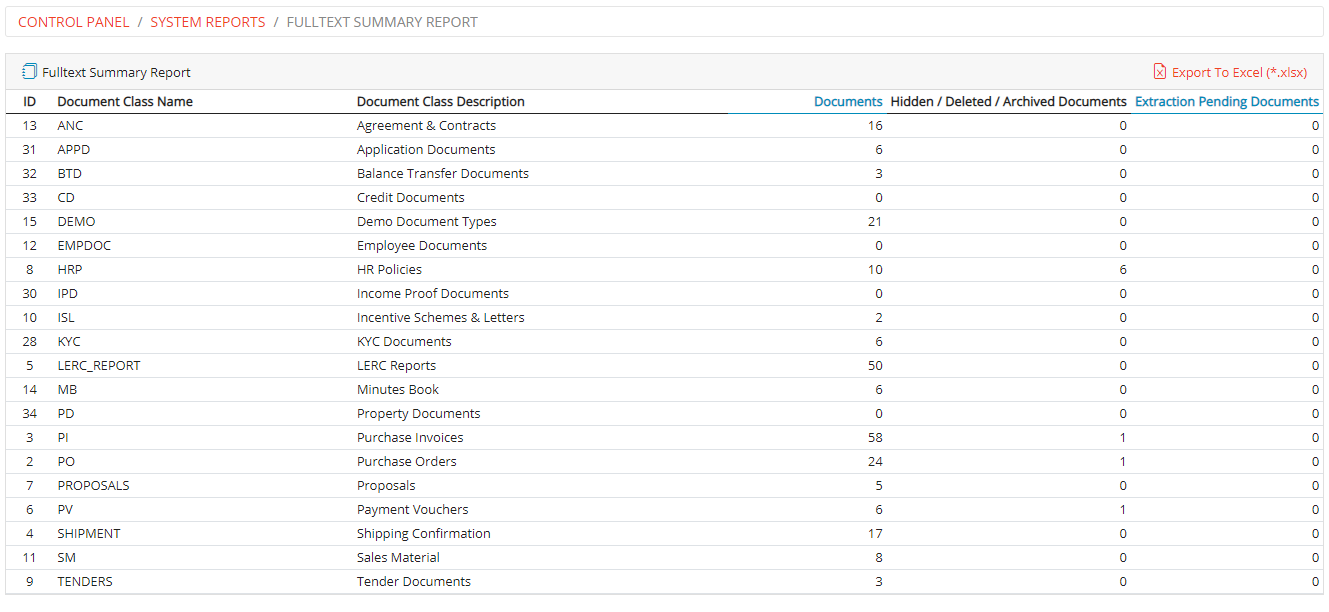Click the HR Policies description

coord(390,270)
